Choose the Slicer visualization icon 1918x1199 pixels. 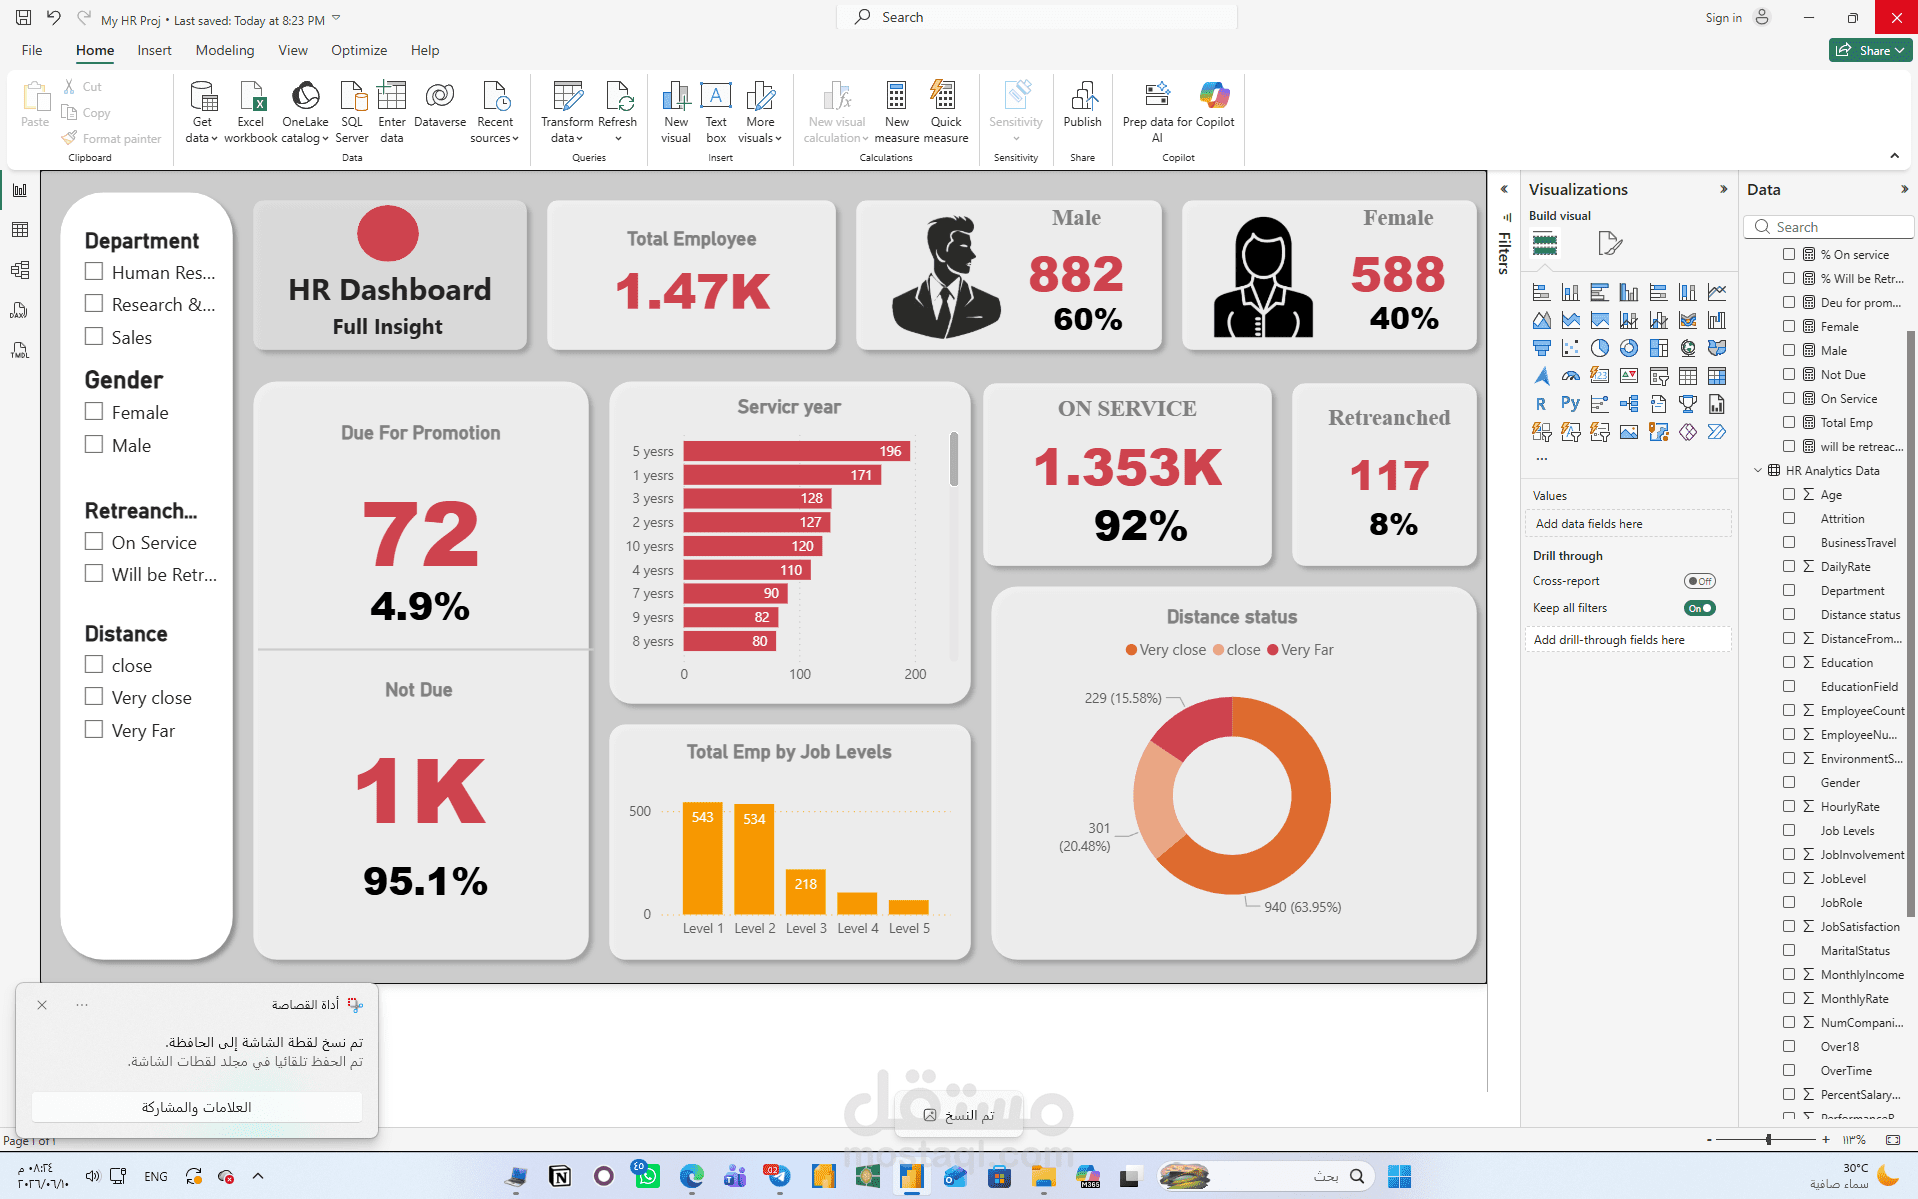1659,376
